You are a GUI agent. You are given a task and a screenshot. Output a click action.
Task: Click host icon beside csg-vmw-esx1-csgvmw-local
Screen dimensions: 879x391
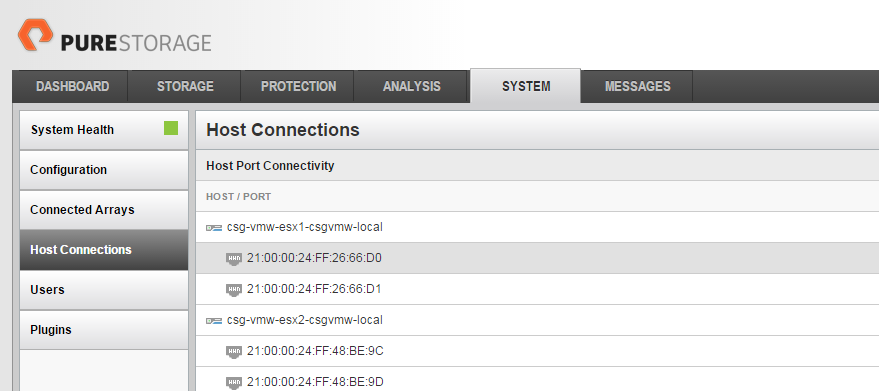click(x=214, y=228)
